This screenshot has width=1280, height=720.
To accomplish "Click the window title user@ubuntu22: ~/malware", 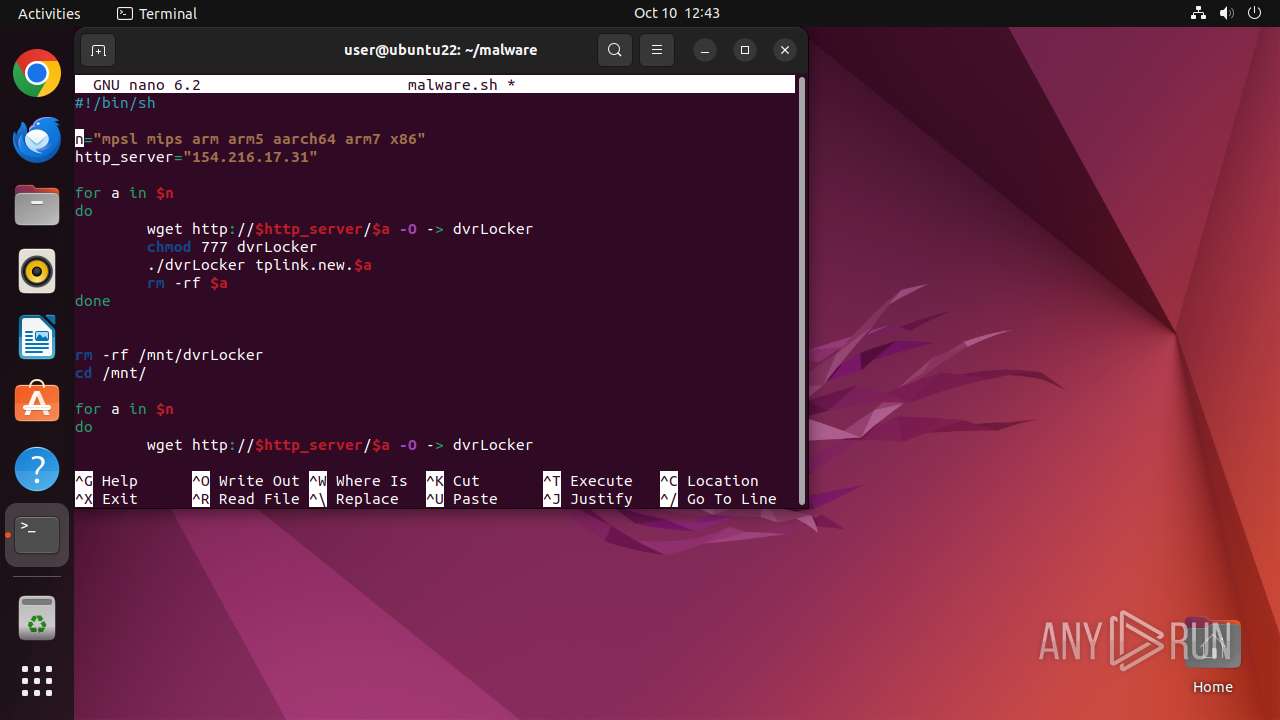I will pyautogui.click(x=441, y=50).
